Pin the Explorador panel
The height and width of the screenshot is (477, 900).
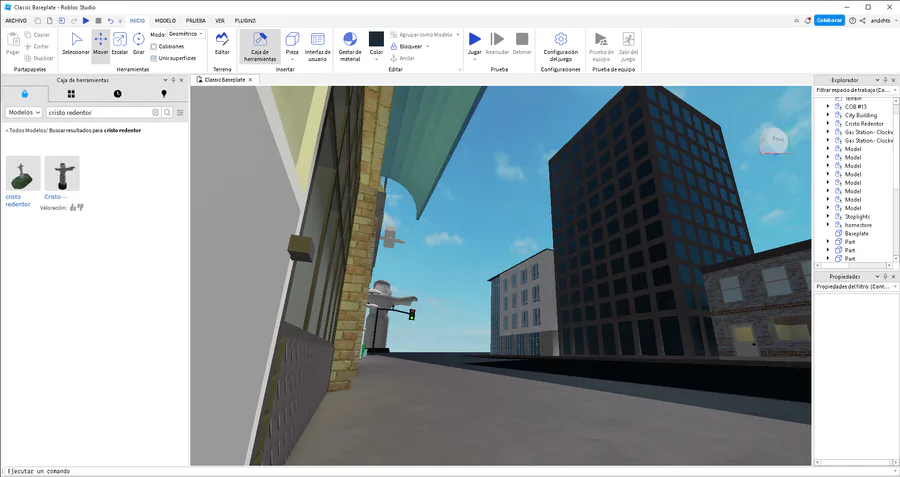pos(886,80)
